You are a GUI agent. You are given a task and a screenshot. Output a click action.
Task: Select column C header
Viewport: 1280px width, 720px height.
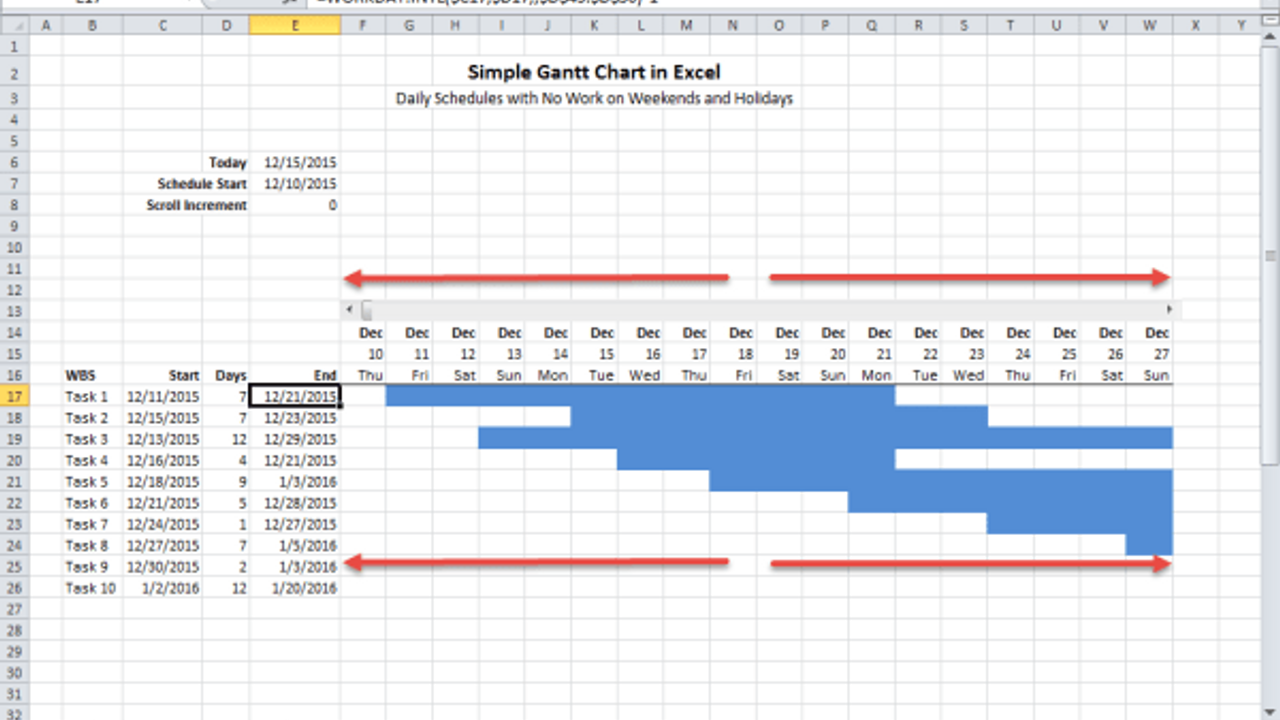[x=162, y=25]
